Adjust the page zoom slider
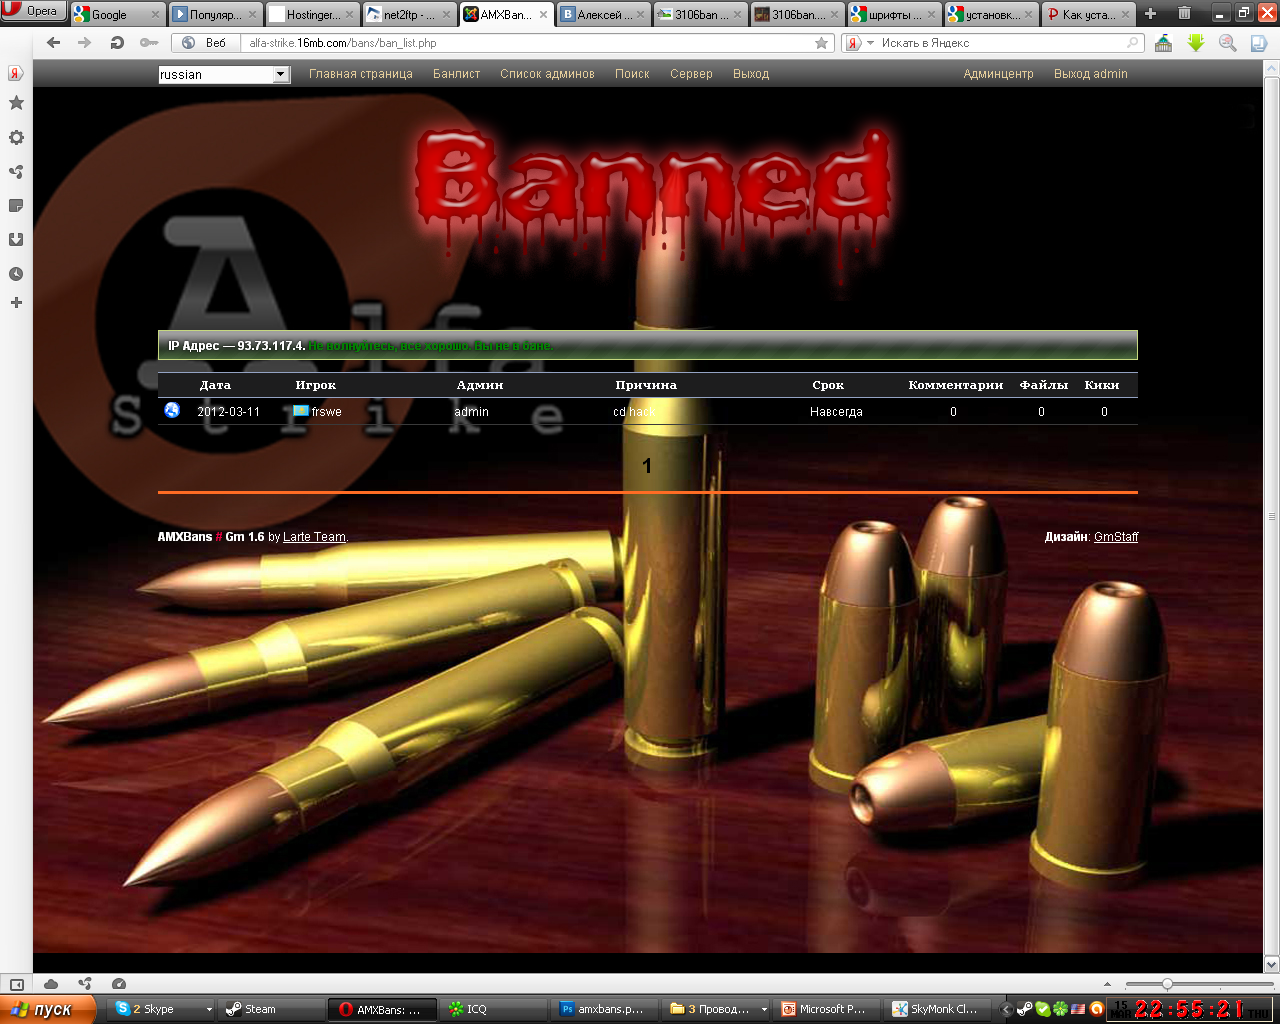1280x1024 pixels. pos(1167,984)
